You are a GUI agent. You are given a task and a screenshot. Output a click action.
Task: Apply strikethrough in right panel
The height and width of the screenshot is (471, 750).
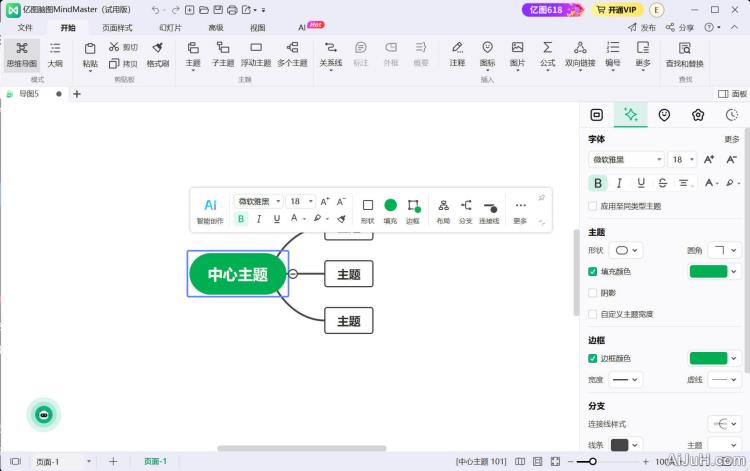coord(662,183)
